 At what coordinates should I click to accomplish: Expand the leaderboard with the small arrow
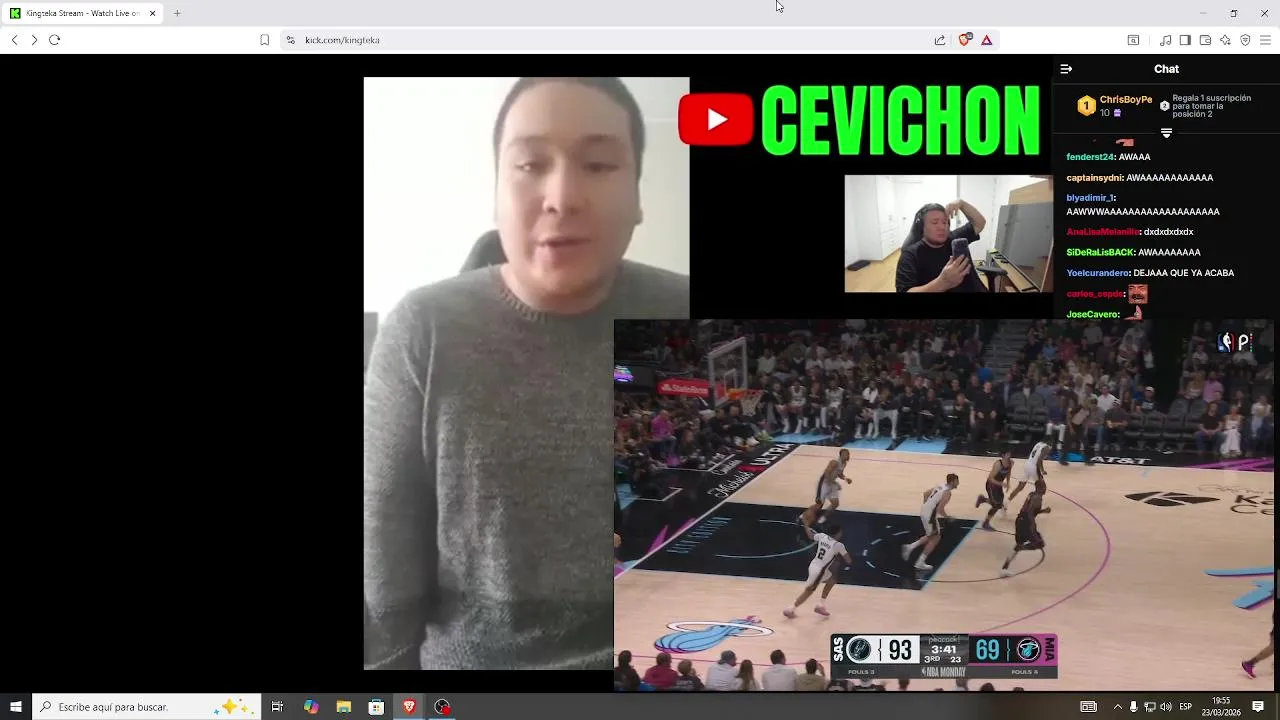coord(1166,133)
